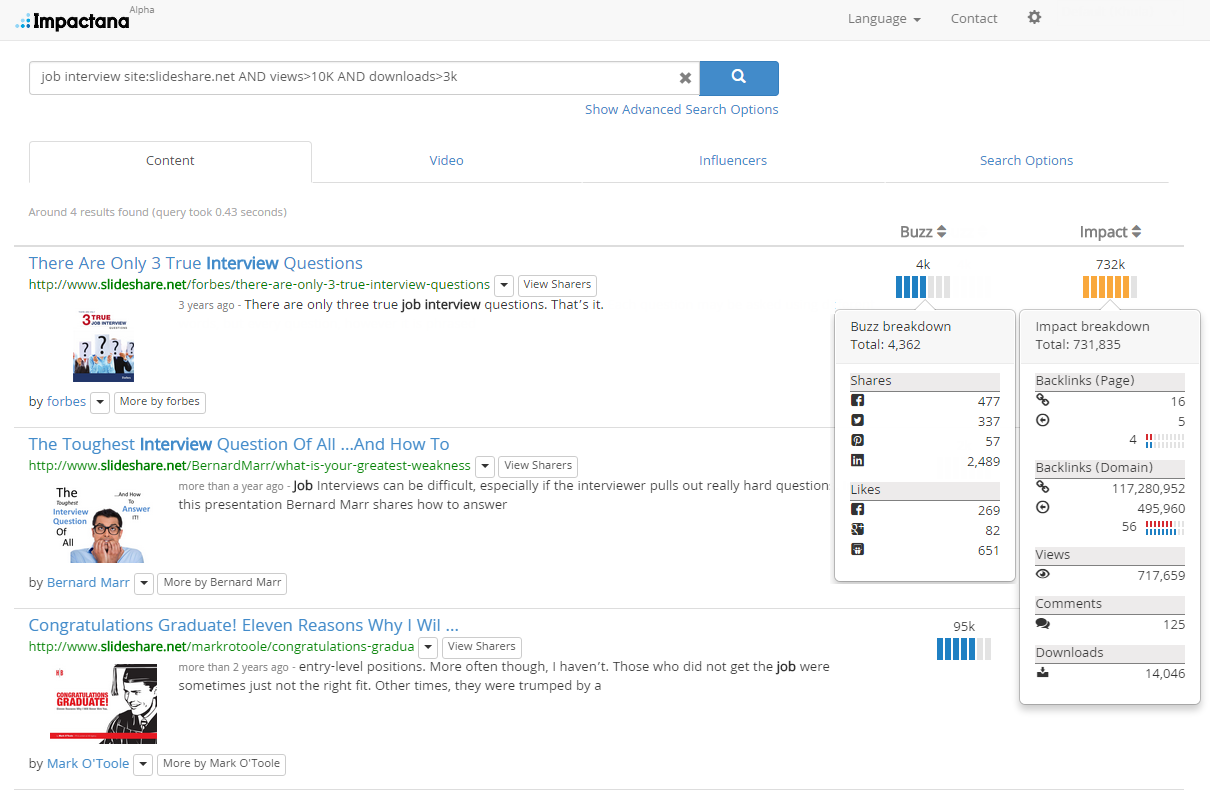Screen dimensions: 1210x795
Task: Click the page backlinks chain icon beside 16
Action: (x=1043, y=401)
